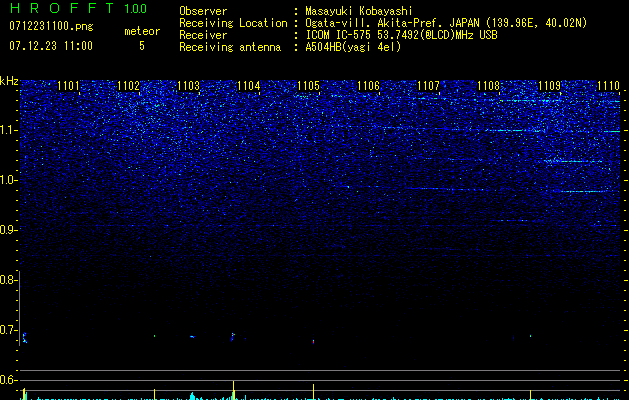This screenshot has height=400, width=629.
Task: Click the 'Observer' field label
Action: click(x=203, y=11)
